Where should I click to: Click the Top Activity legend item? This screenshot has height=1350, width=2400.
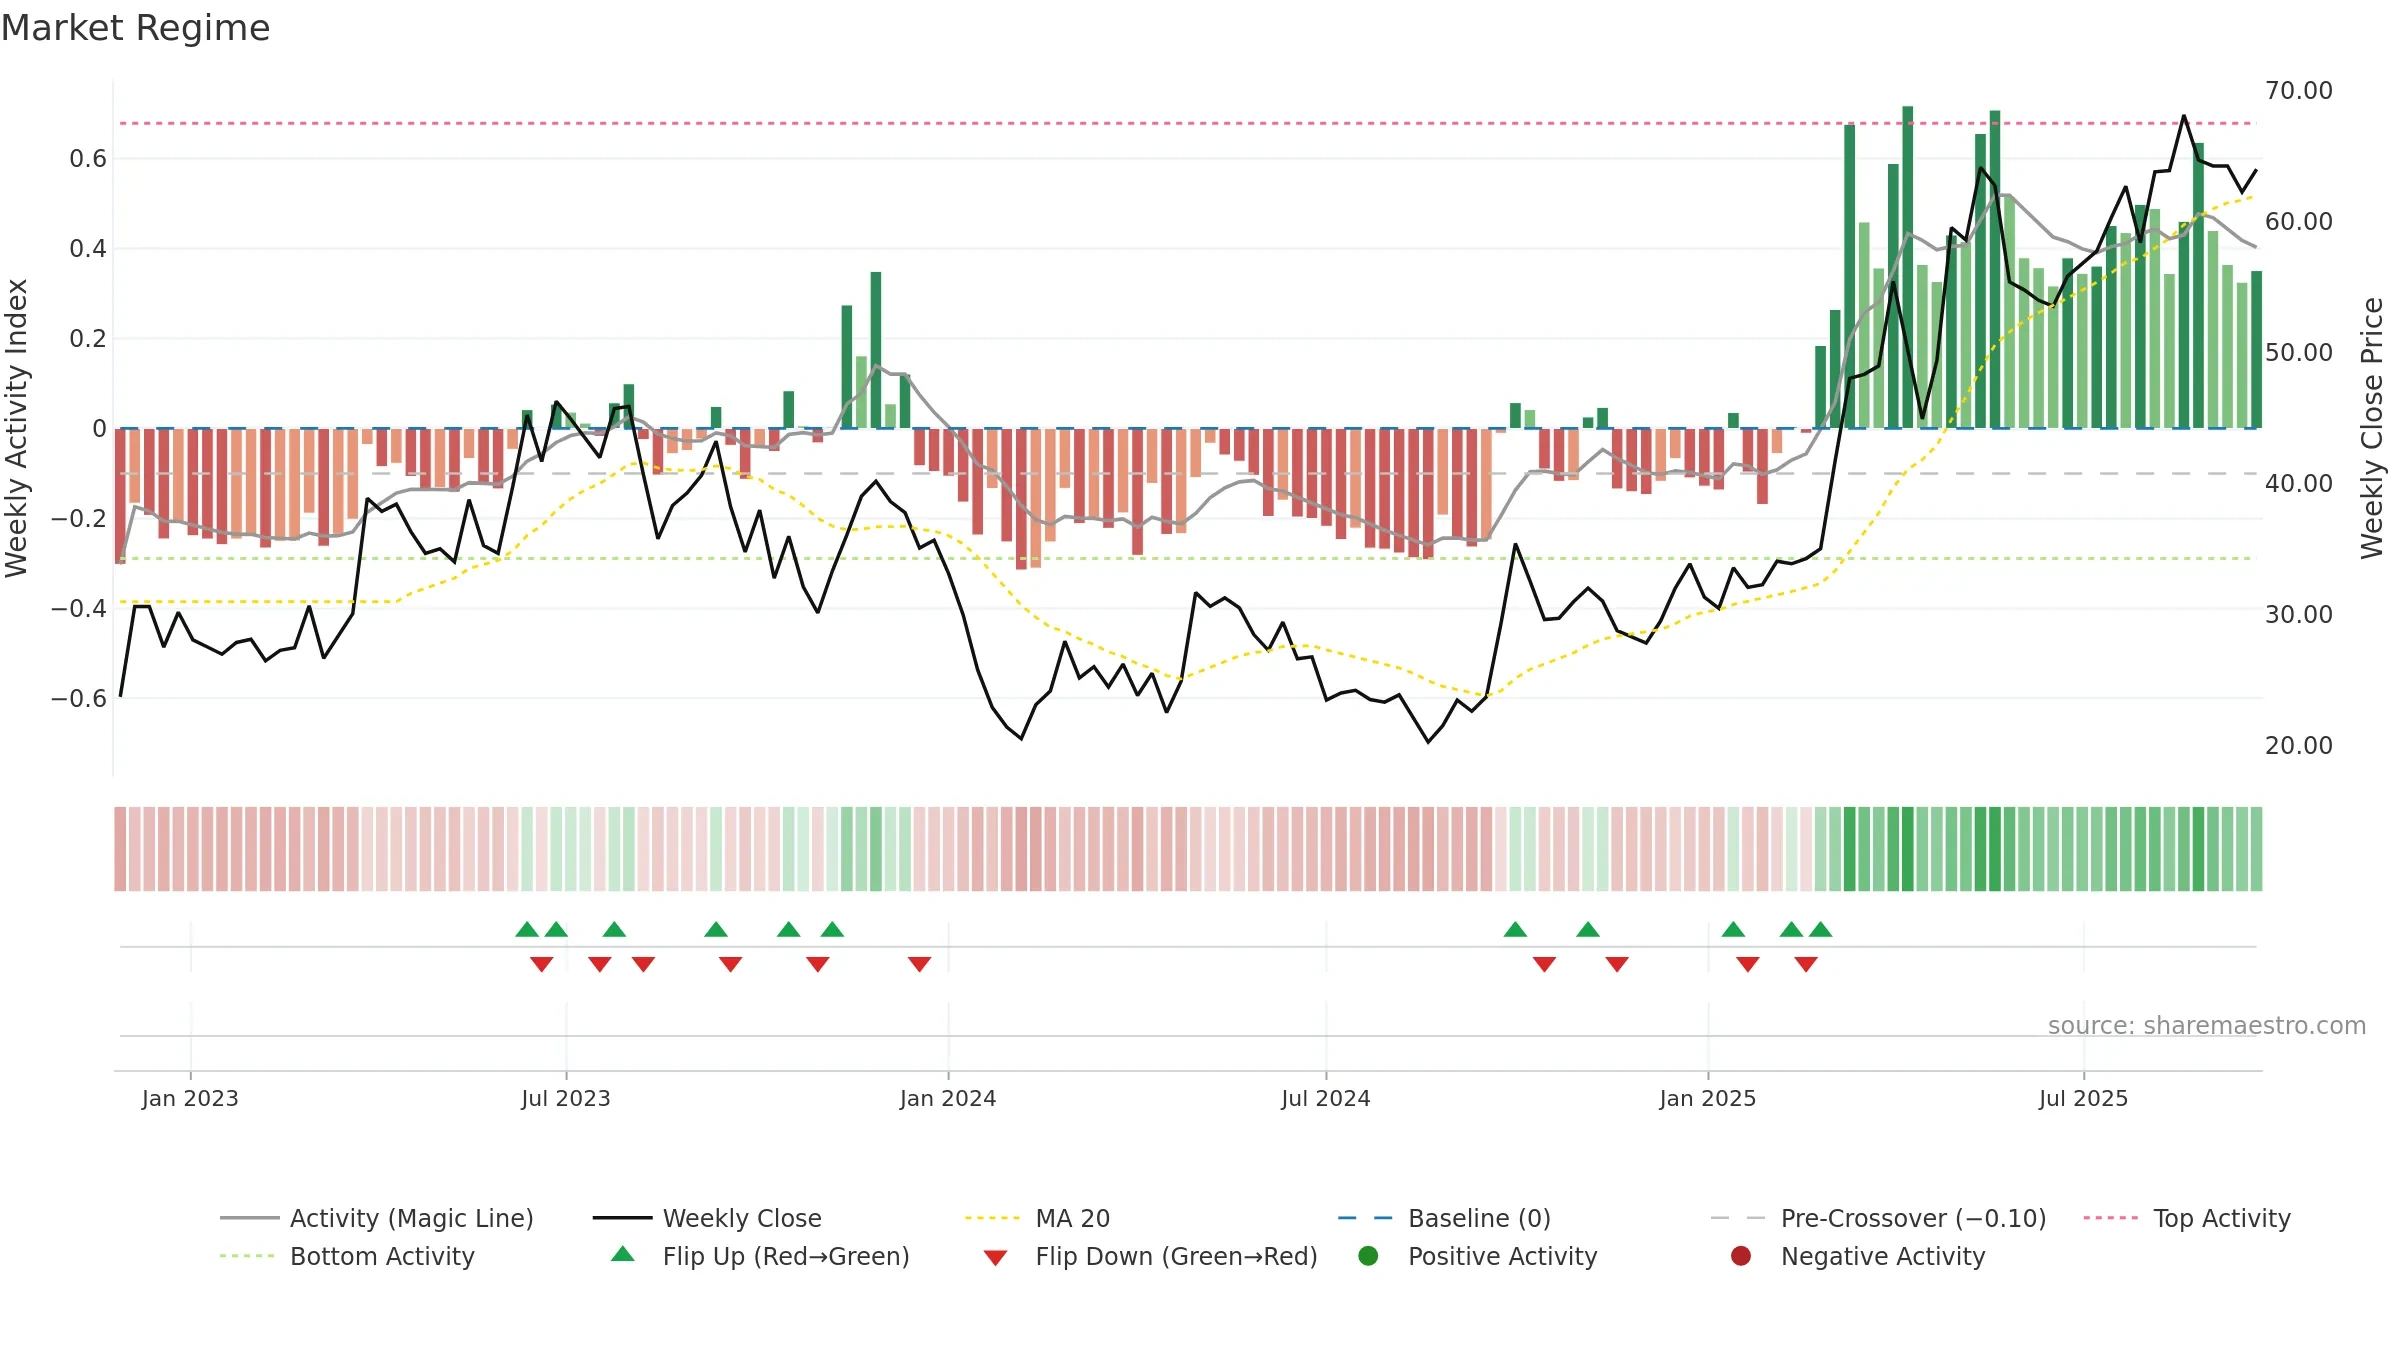pyautogui.click(x=2187, y=1218)
